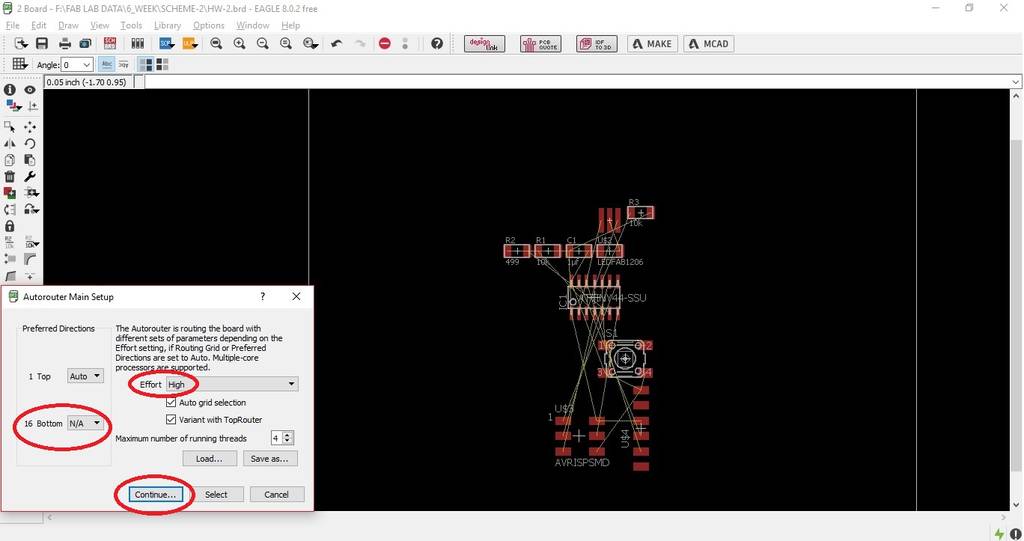Click the Autodesk MAKE button

652,44
